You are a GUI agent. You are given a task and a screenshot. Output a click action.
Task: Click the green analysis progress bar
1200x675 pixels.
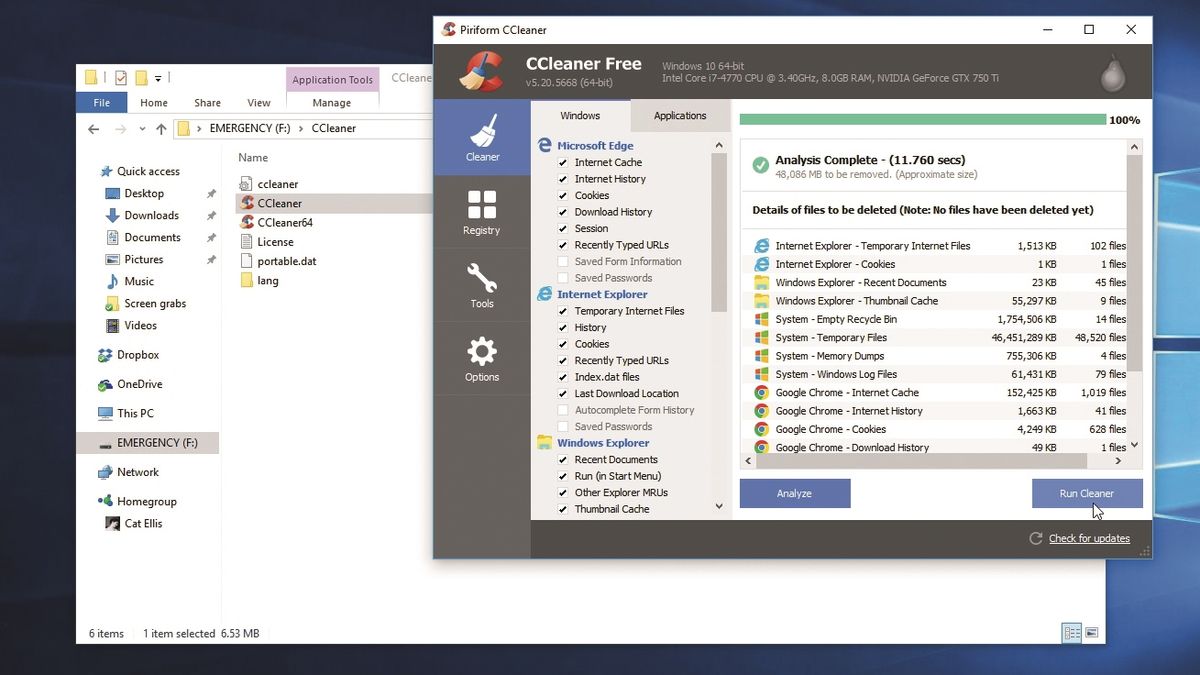click(920, 118)
